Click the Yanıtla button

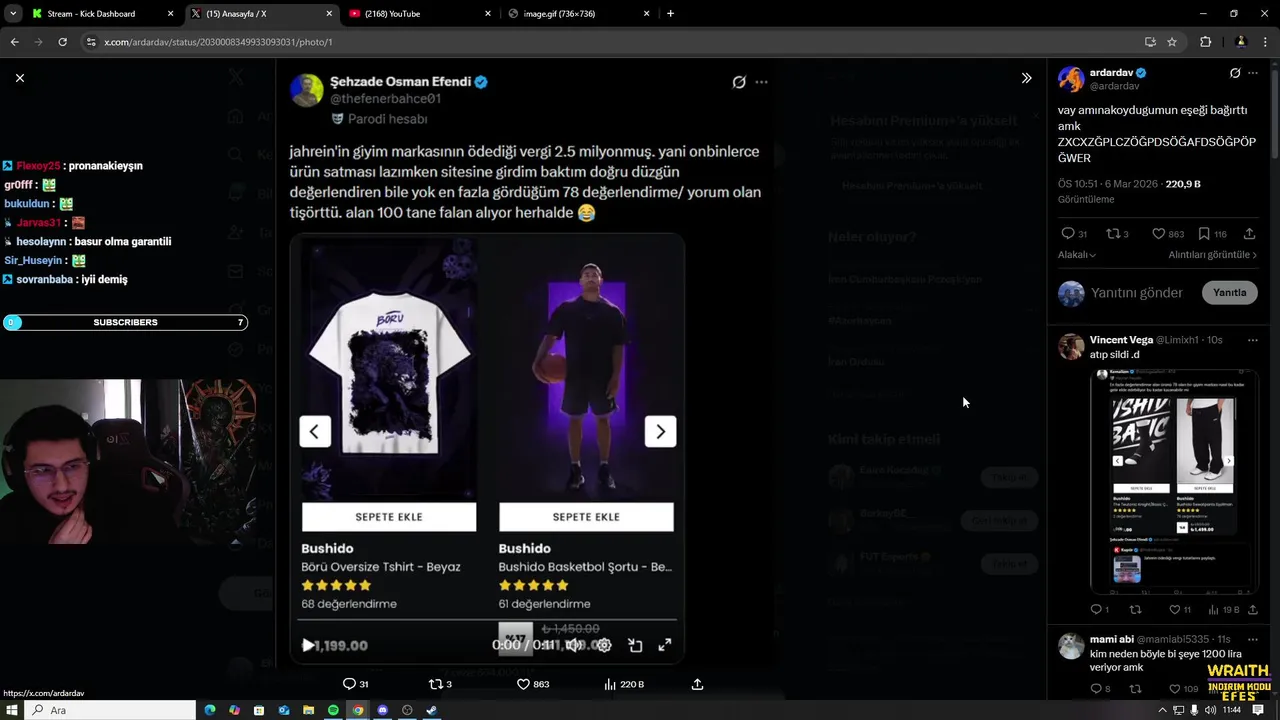point(1229,293)
